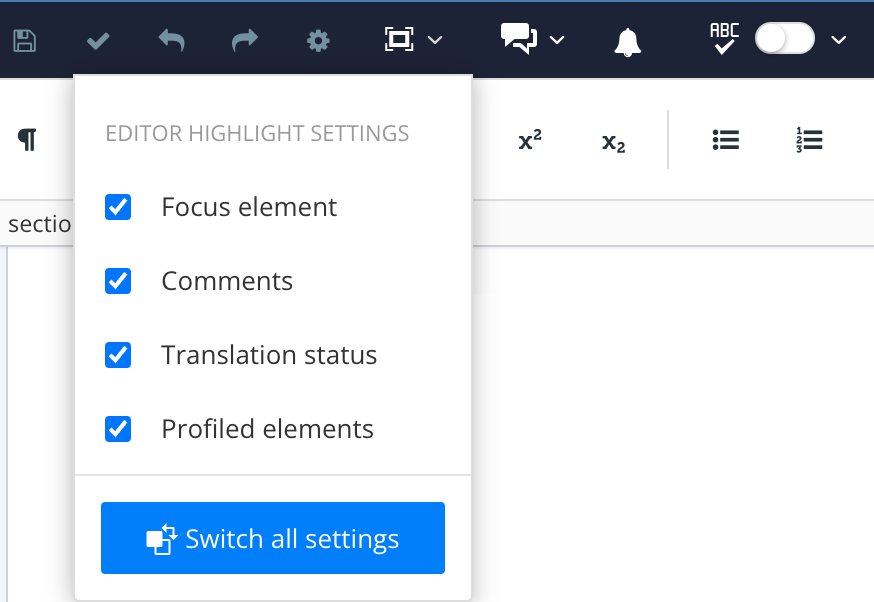Apply a bulleted list
Image resolution: width=874 pixels, height=602 pixels.
725,140
